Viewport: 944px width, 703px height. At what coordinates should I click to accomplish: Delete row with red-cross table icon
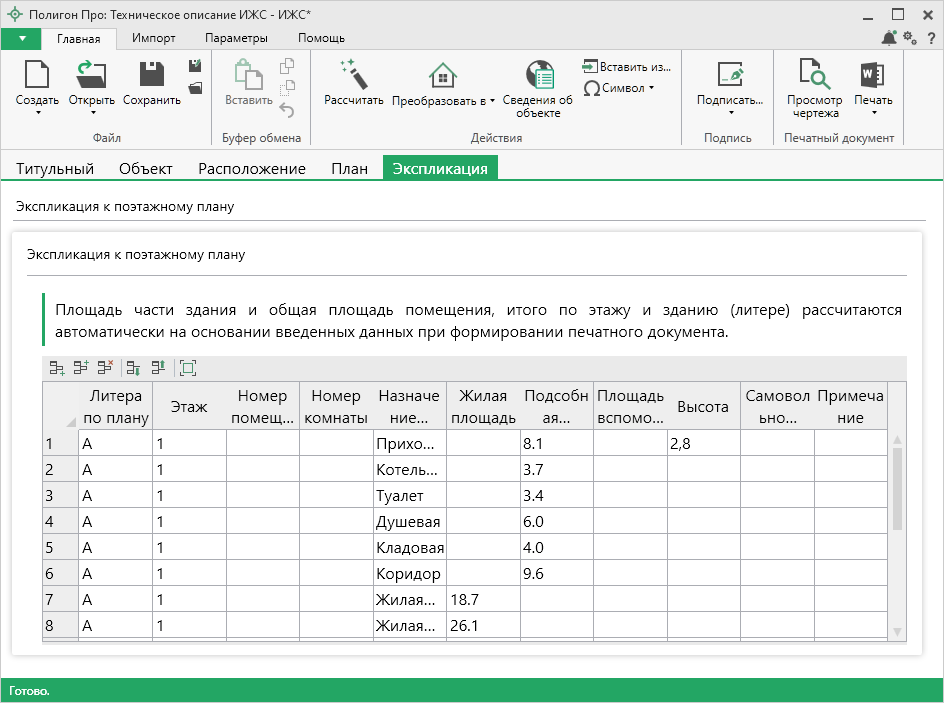tap(106, 368)
